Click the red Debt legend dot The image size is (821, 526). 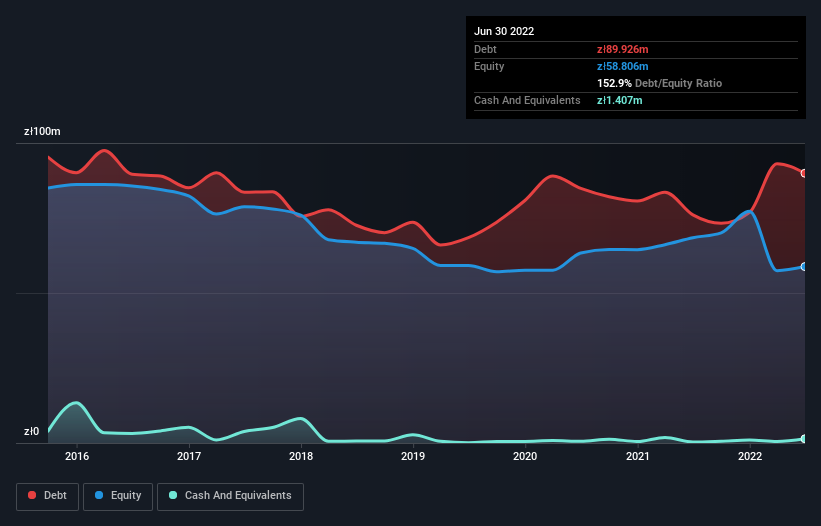coord(32,495)
